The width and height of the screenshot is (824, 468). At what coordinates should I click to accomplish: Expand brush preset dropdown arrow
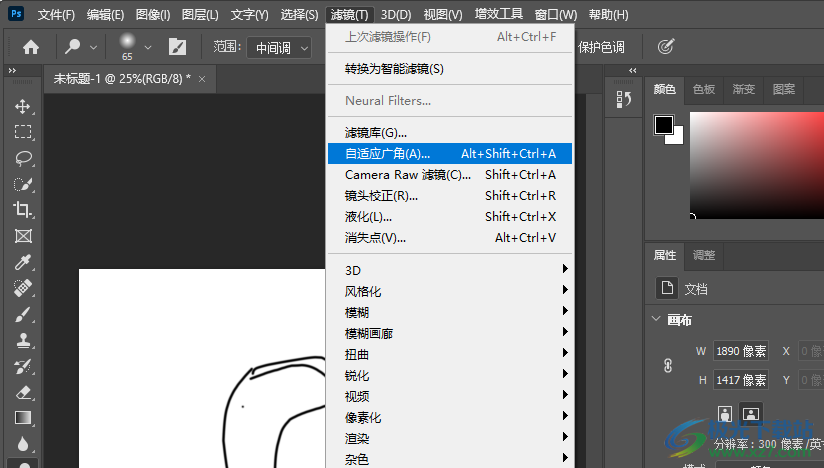pos(148,47)
